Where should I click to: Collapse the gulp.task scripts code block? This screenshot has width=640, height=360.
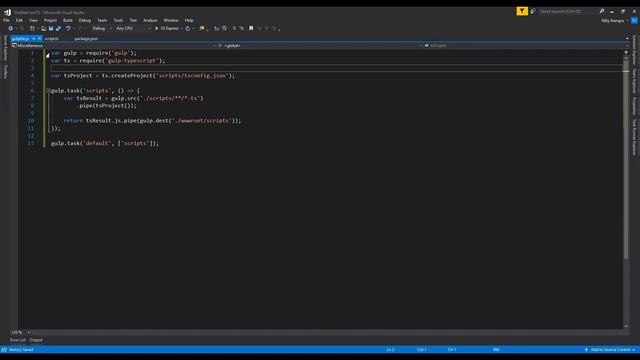pyautogui.click(x=48, y=91)
